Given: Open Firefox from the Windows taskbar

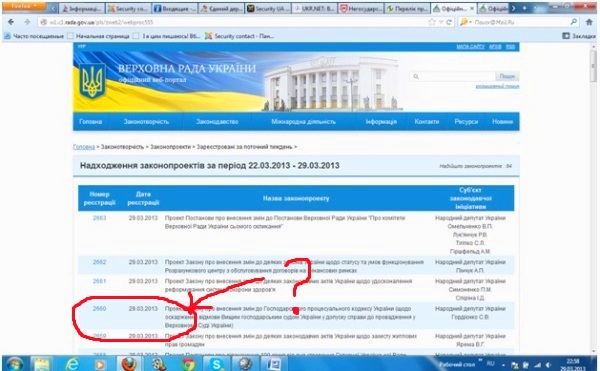Looking at the screenshot, I should [x=129, y=363].
